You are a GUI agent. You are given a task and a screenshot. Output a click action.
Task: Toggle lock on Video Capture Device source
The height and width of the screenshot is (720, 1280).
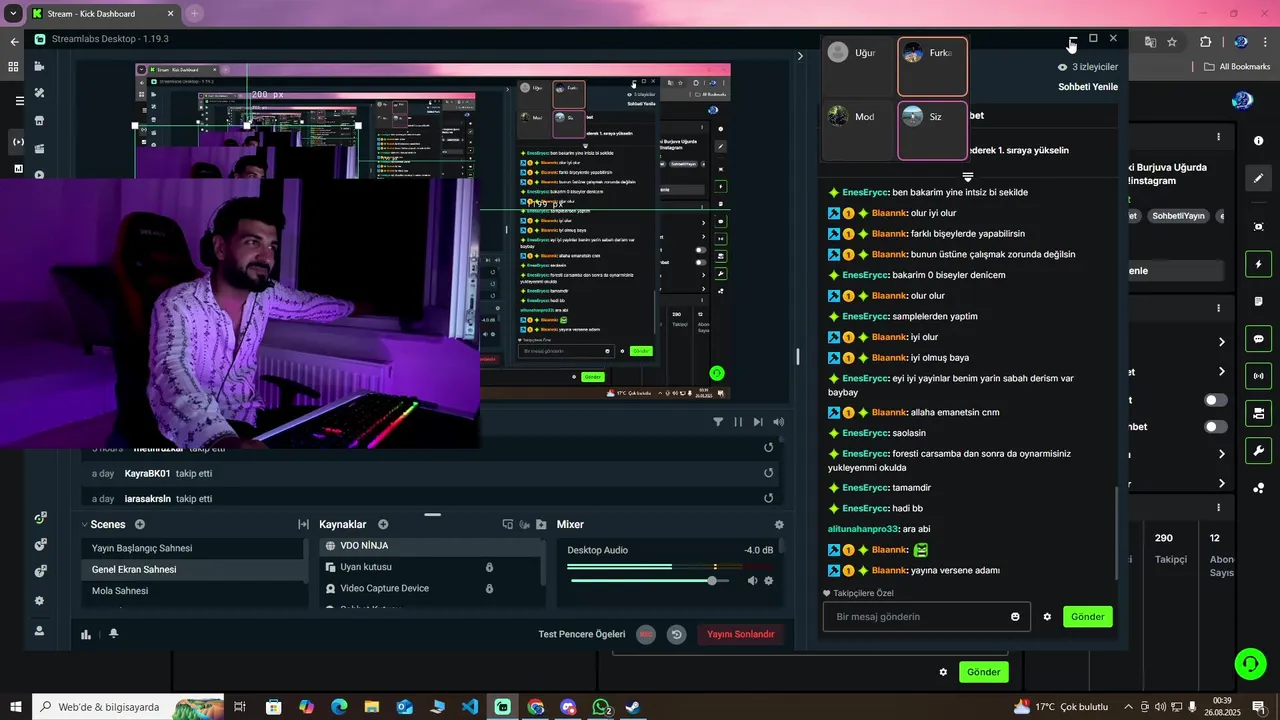point(489,588)
